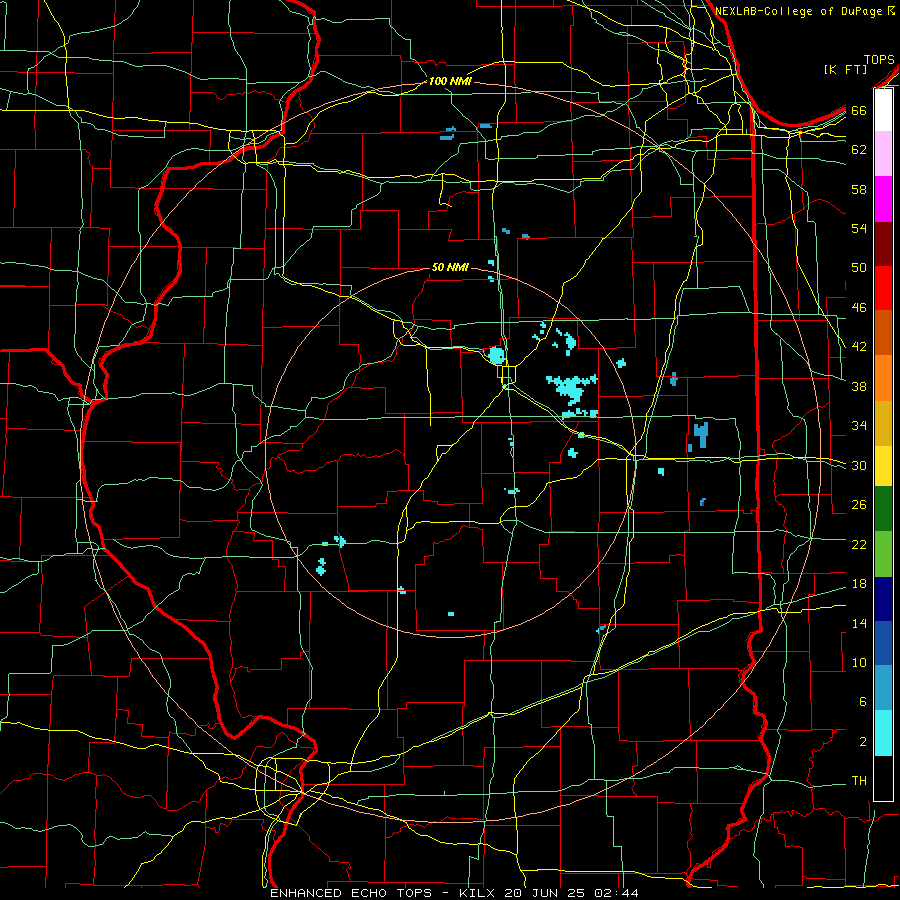The width and height of the screenshot is (900, 900).
Task: Click legend value 38
Action: (x=859, y=386)
